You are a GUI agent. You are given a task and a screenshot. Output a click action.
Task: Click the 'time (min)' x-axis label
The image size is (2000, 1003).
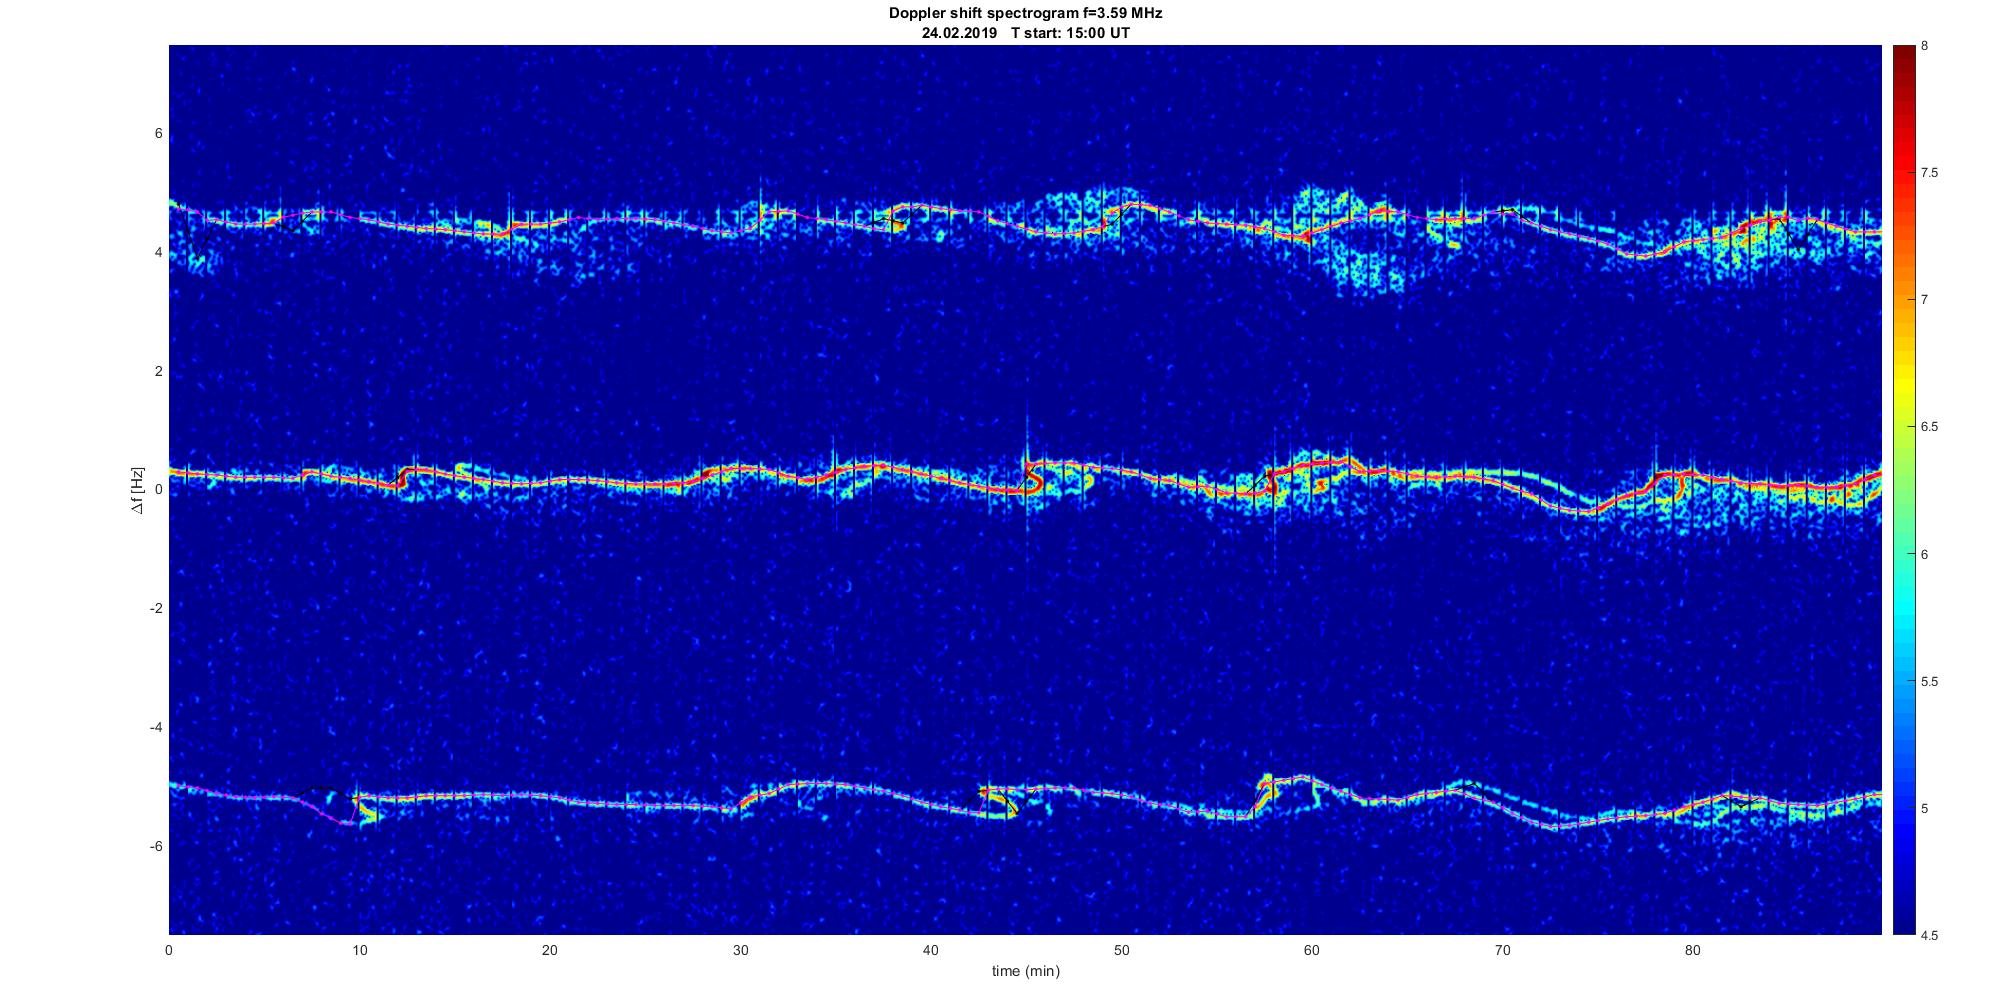[x=1025, y=971]
